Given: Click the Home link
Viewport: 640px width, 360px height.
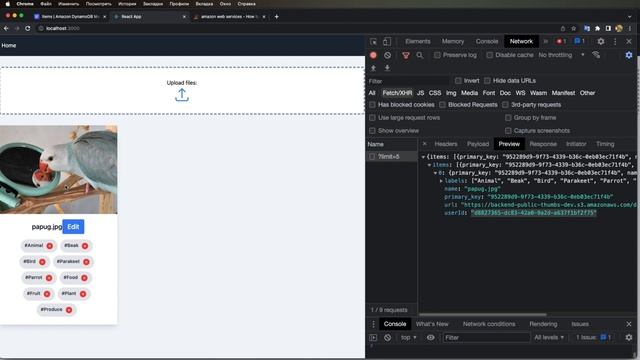Looking at the screenshot, I should click(9, 46).
